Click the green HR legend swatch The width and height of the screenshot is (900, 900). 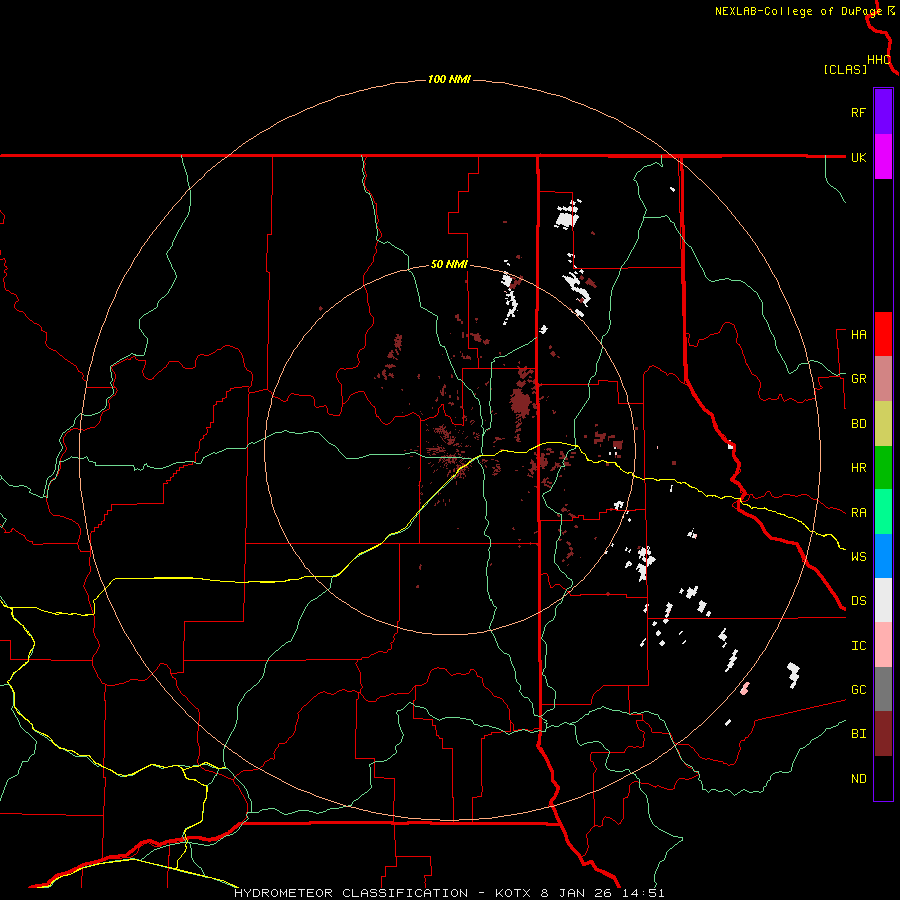click(x=883, y=468)
